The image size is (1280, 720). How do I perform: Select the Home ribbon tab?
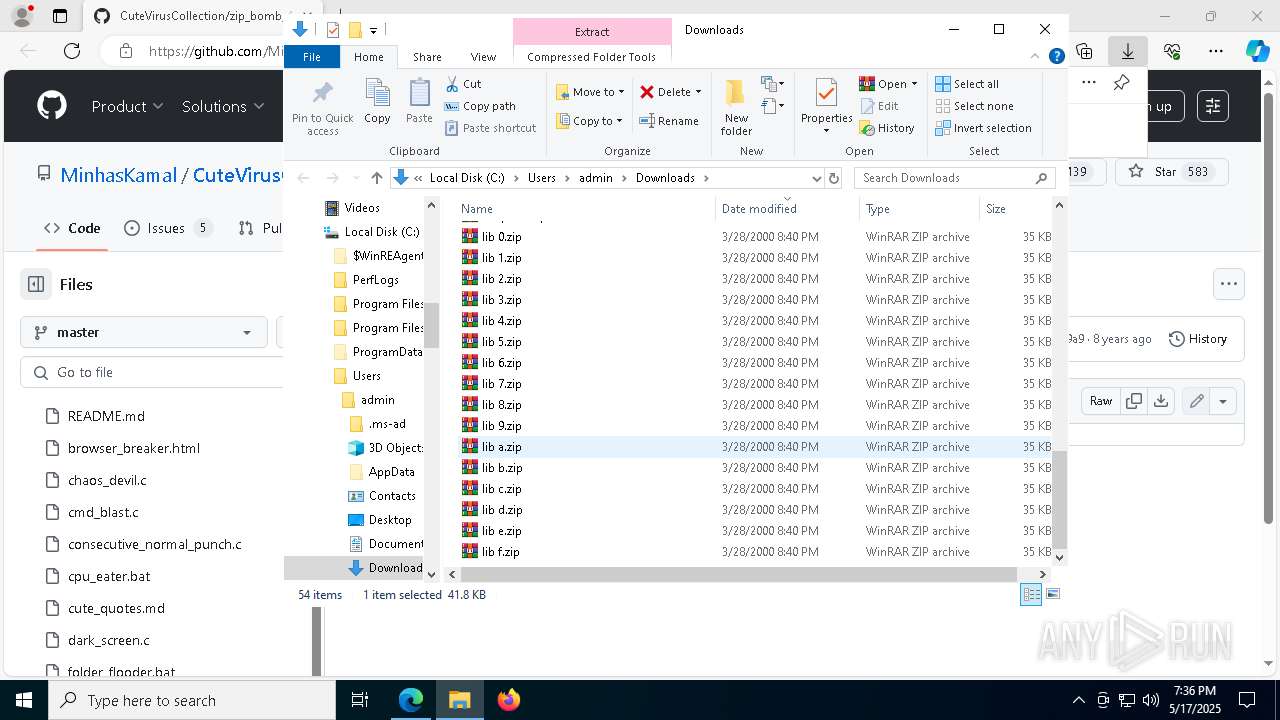(x=369, y=57)
